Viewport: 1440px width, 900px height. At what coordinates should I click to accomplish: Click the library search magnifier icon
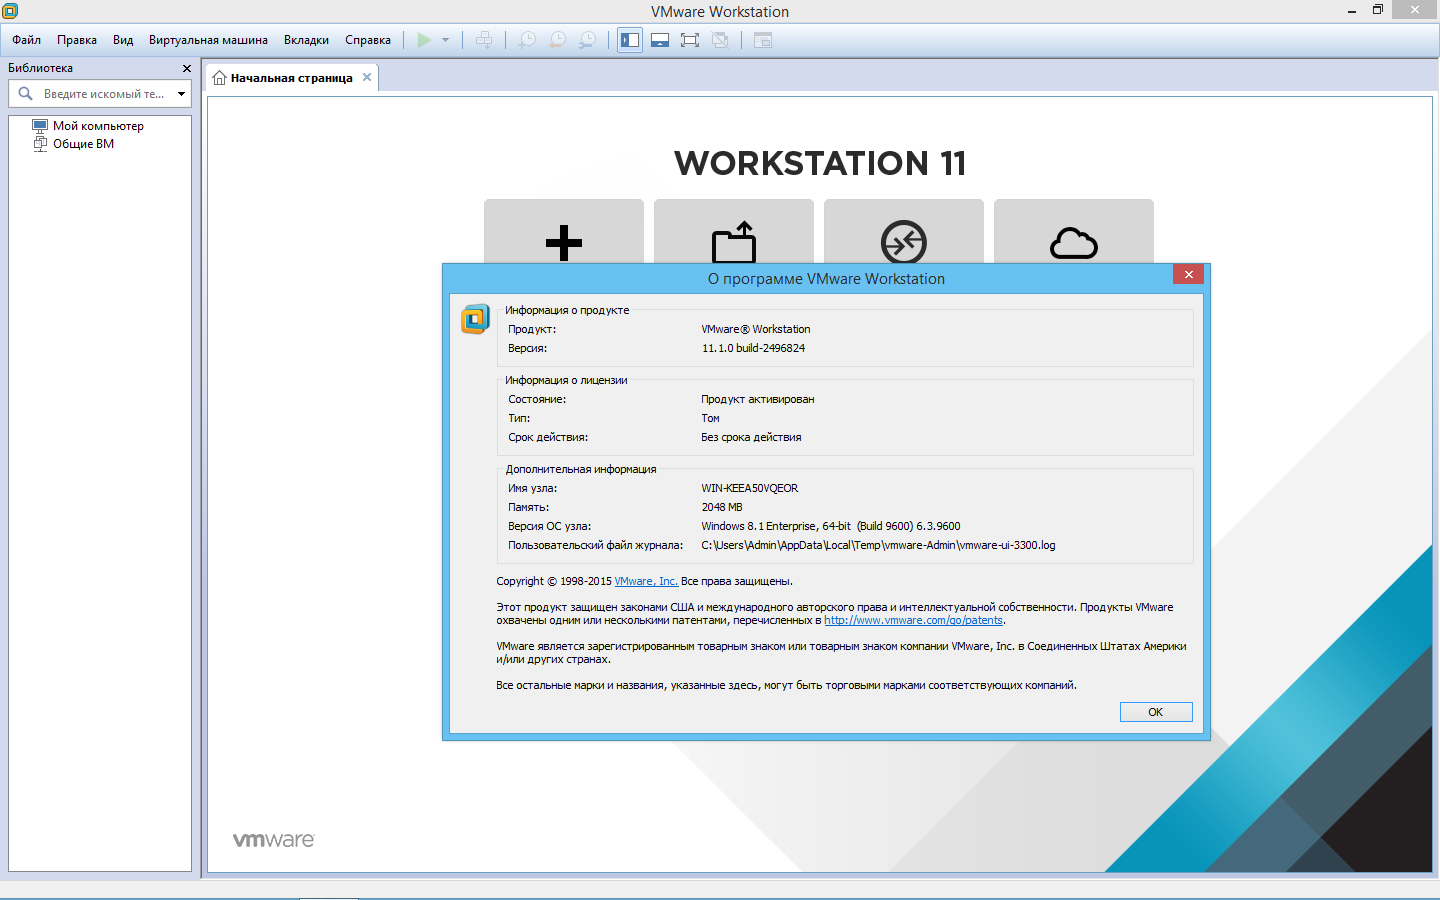coord(25,94)
